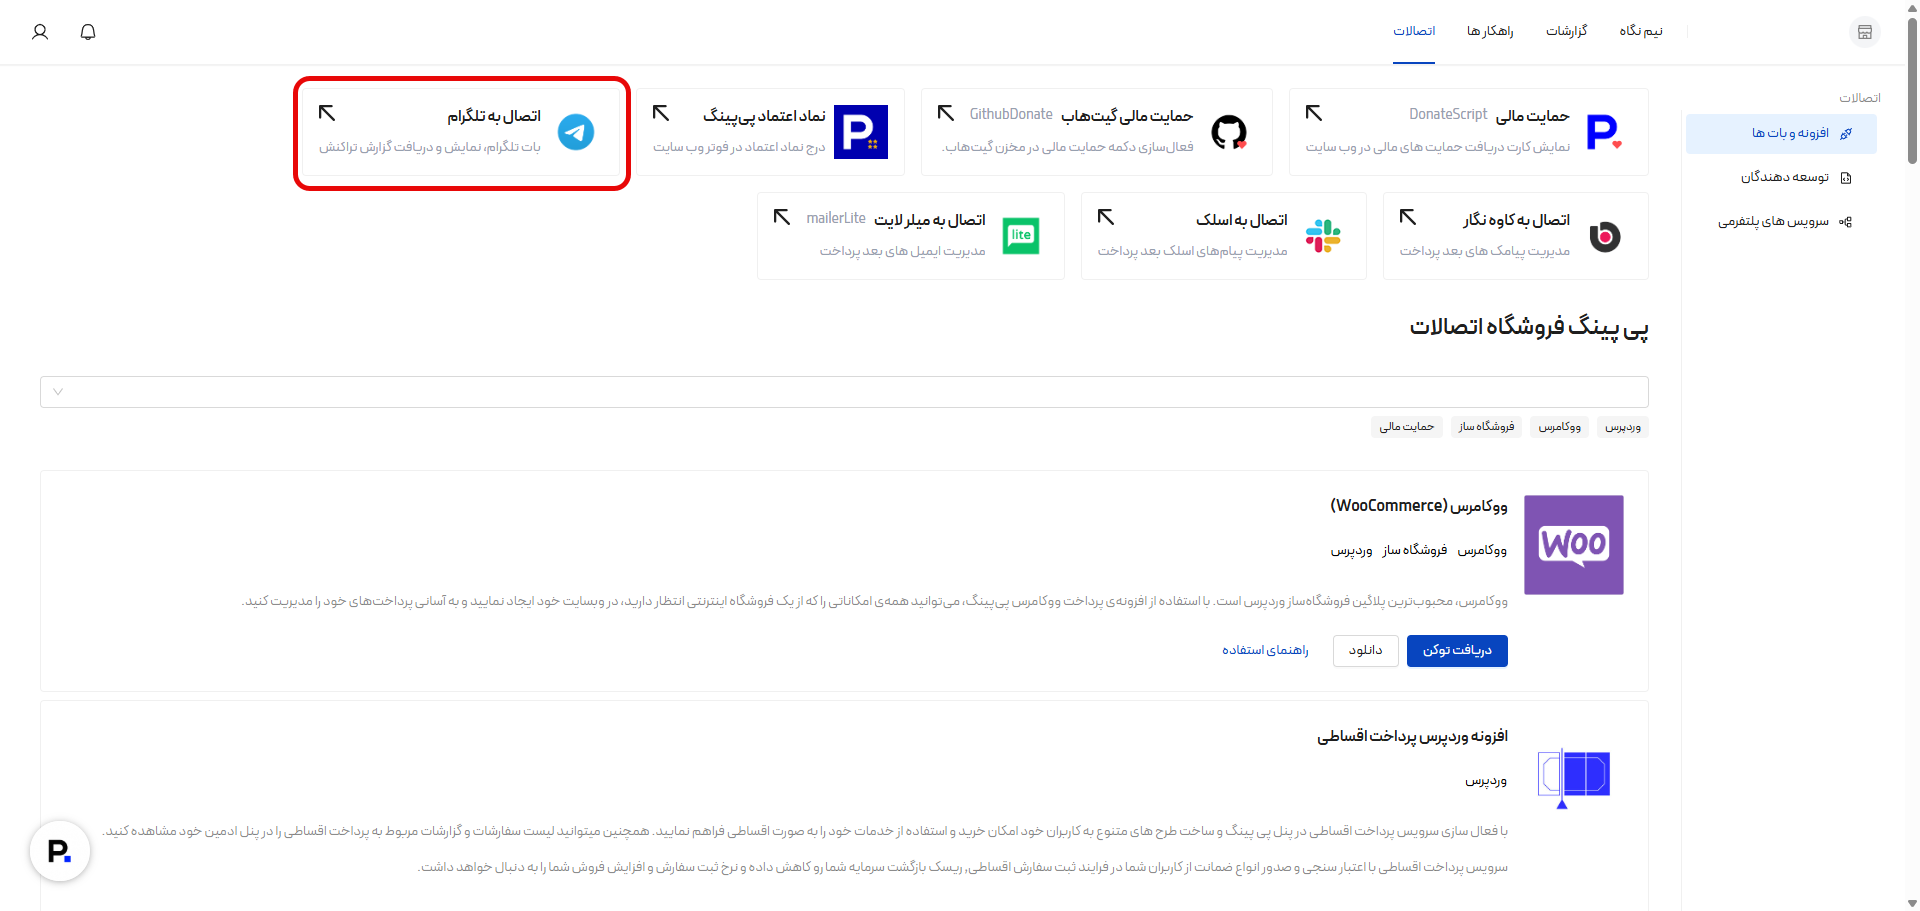
Task: Click arrow on DonateScript card
Action: coord(1314,113)
